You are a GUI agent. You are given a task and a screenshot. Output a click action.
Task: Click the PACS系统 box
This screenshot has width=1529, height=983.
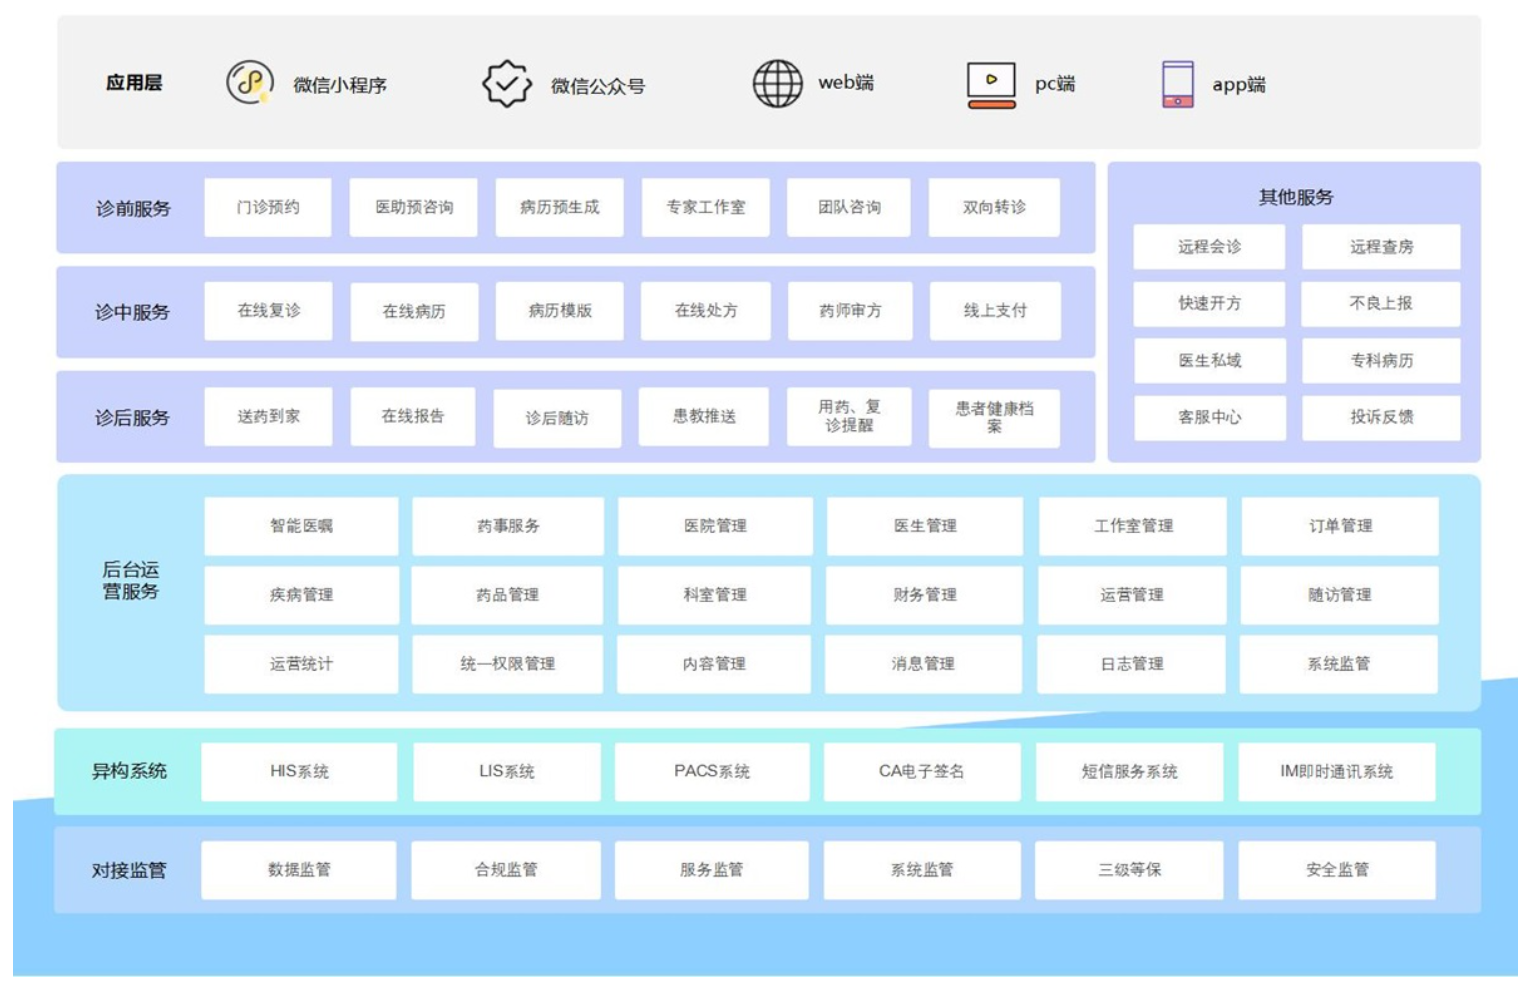pos(711,772)
